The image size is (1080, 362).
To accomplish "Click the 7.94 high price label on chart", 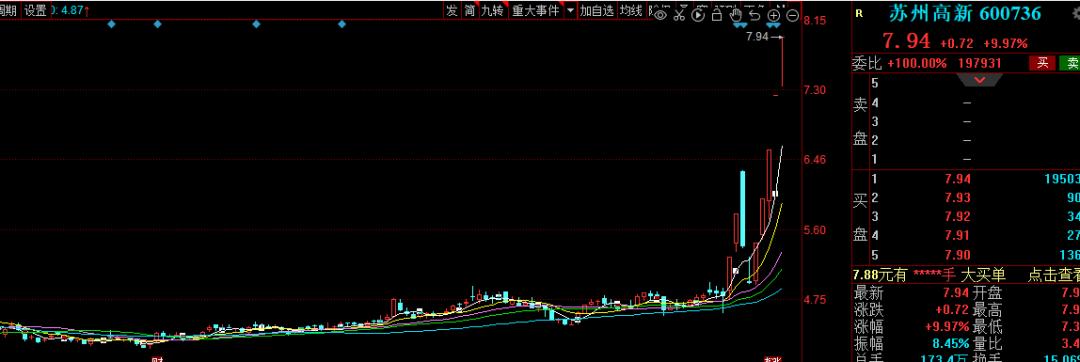I will point(757,36).
